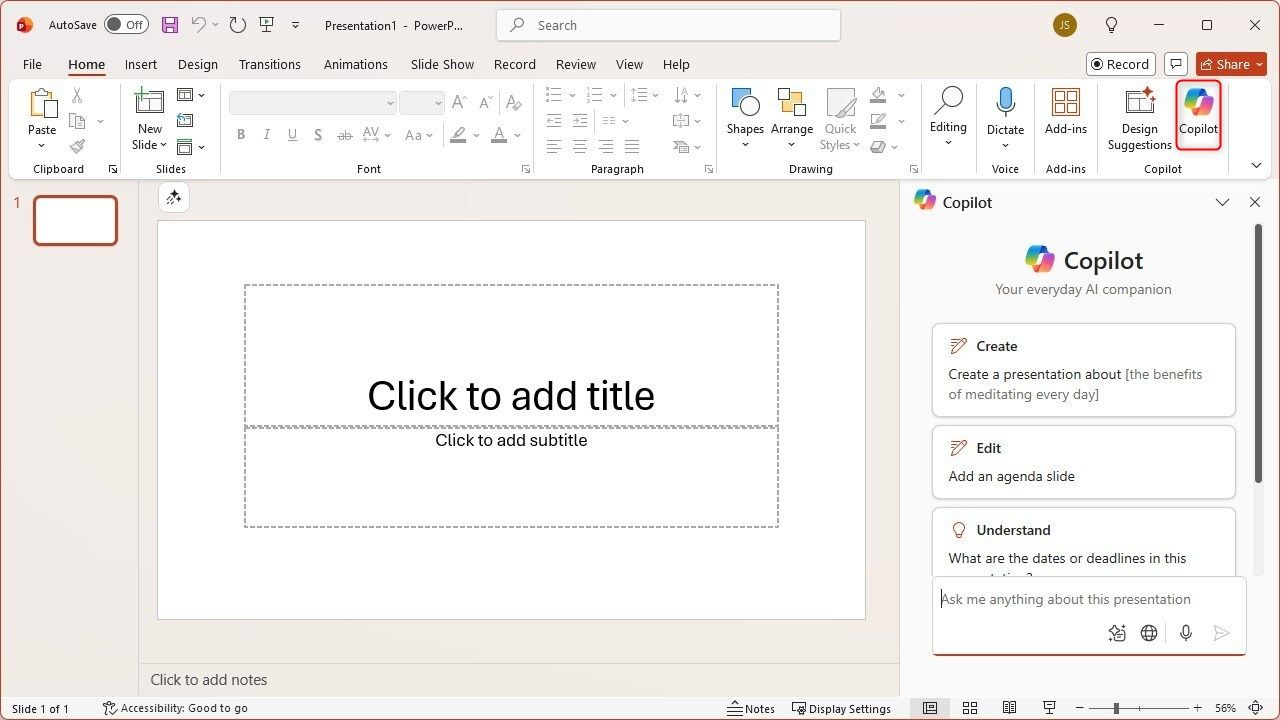
Task: Click the lightbulb icon in the title bar
Action: [1111, 25]
